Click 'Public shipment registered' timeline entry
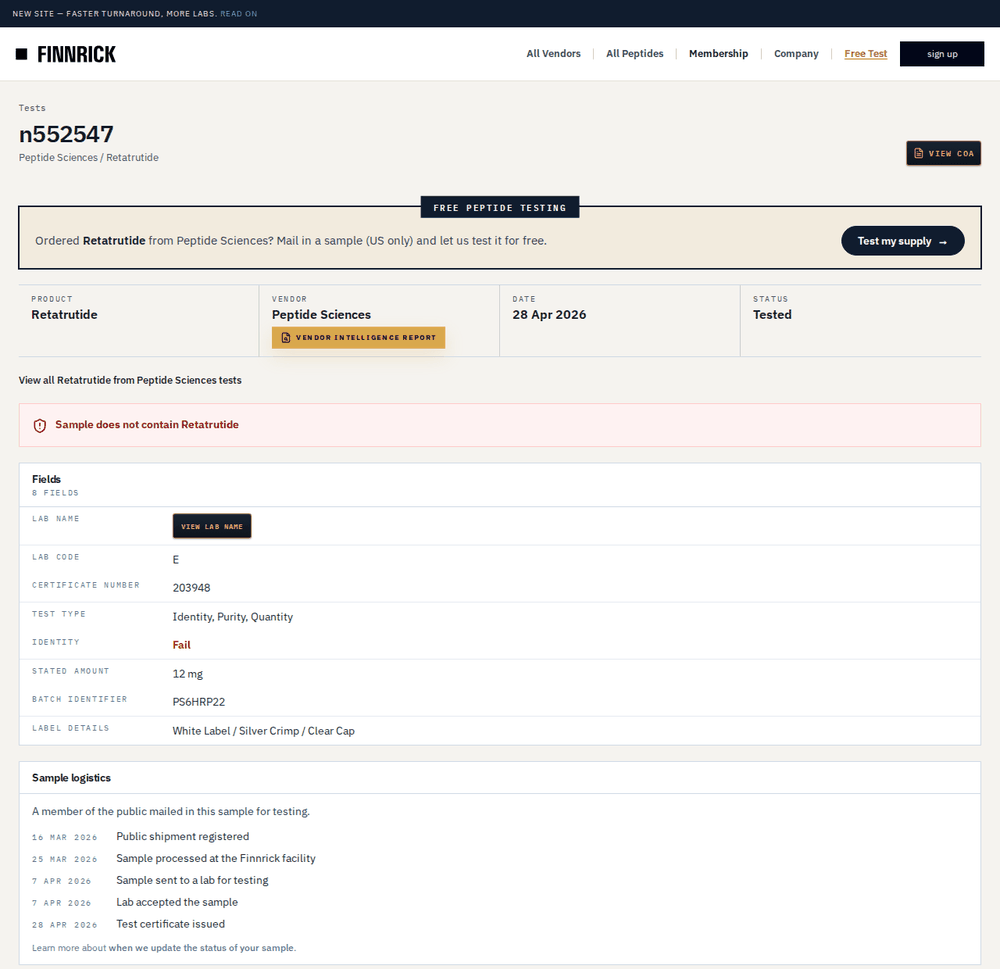The width and height of the screenshot is (1000, 969). 182,836
